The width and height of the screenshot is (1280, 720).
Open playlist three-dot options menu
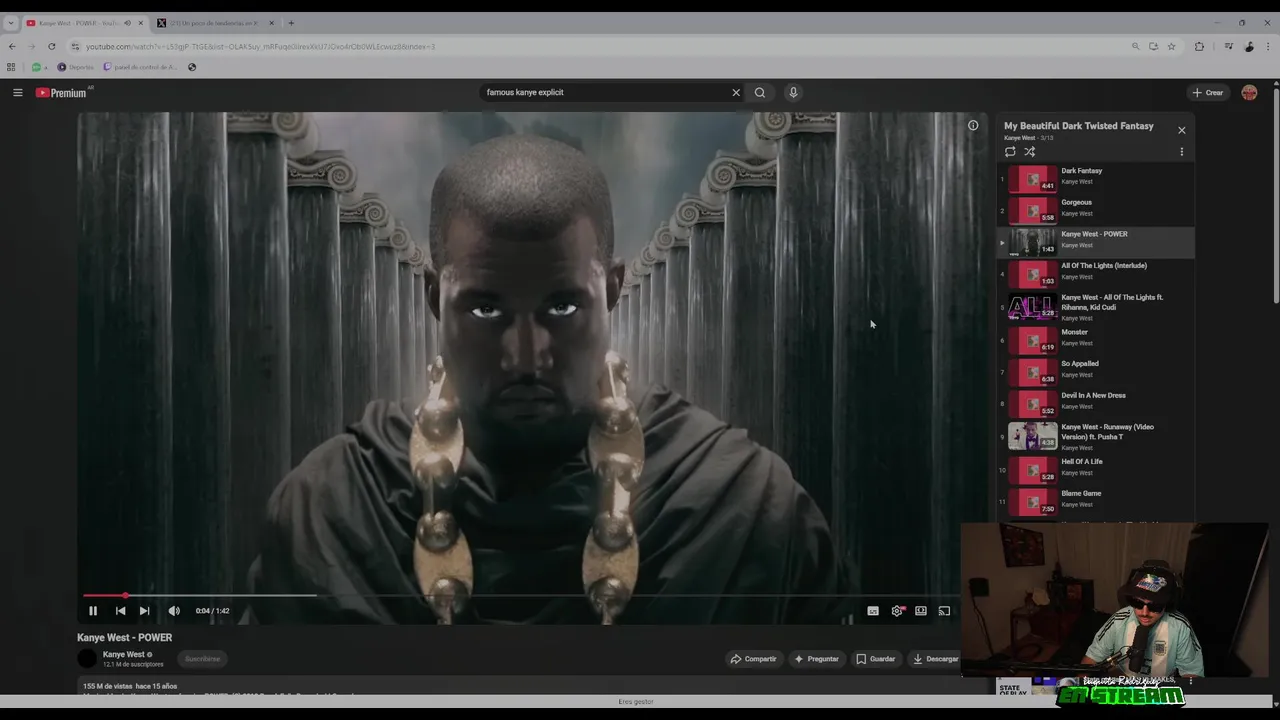pyautogui.click(x=1181, y=152)
